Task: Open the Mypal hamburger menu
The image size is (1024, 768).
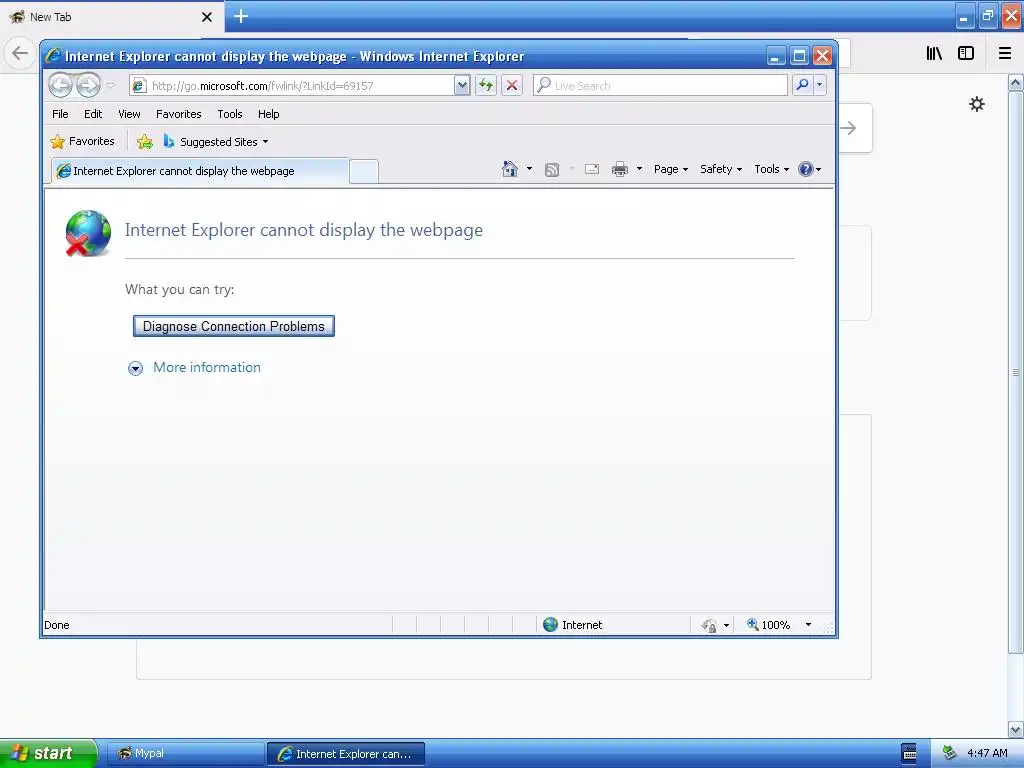Action: pos(1005,53)
